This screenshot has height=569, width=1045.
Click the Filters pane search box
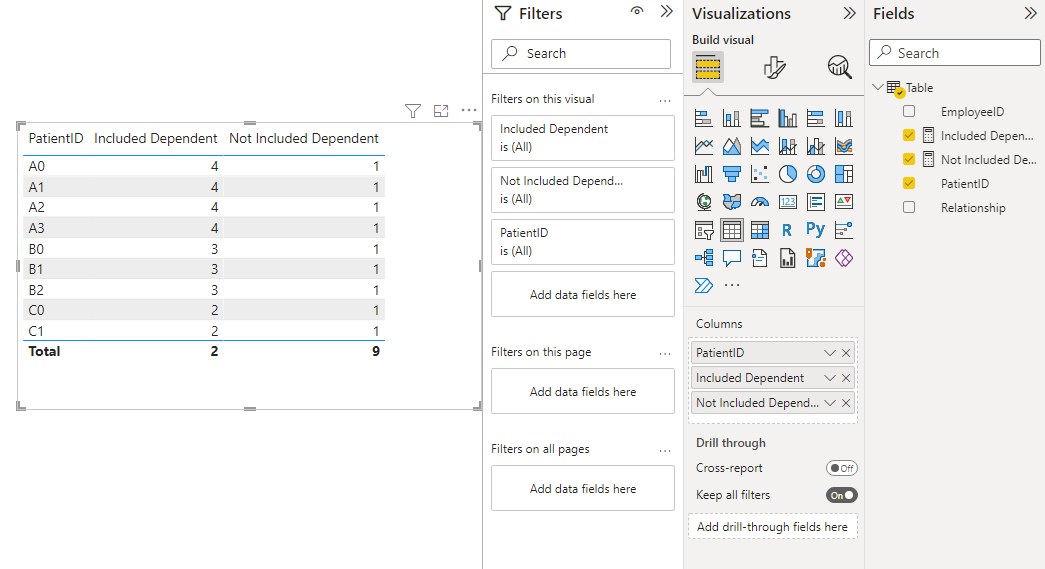point(581,53)
